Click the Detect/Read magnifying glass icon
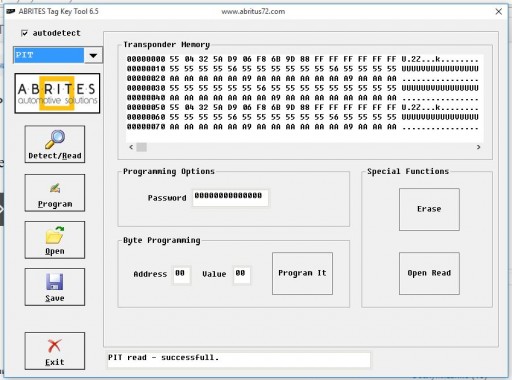The width and height of the screenshot is (512, 380). click(55, 139)
